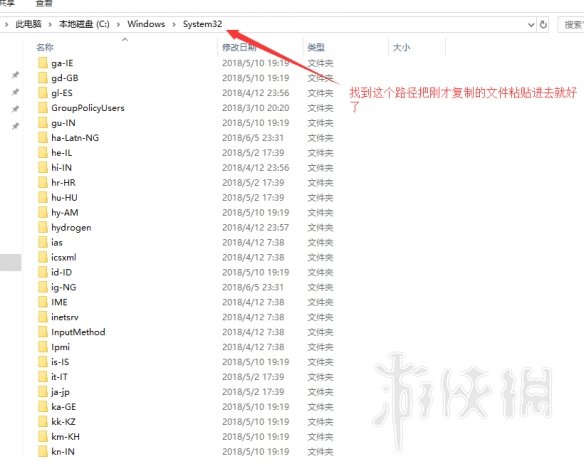The image size is (584, 464).
Task: Click the 搜索 search box
Action: [571, 25]
